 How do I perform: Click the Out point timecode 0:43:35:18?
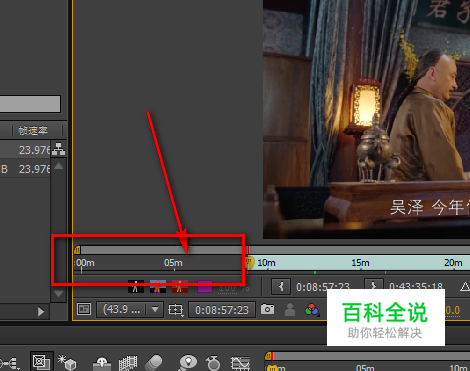(416, 287)
